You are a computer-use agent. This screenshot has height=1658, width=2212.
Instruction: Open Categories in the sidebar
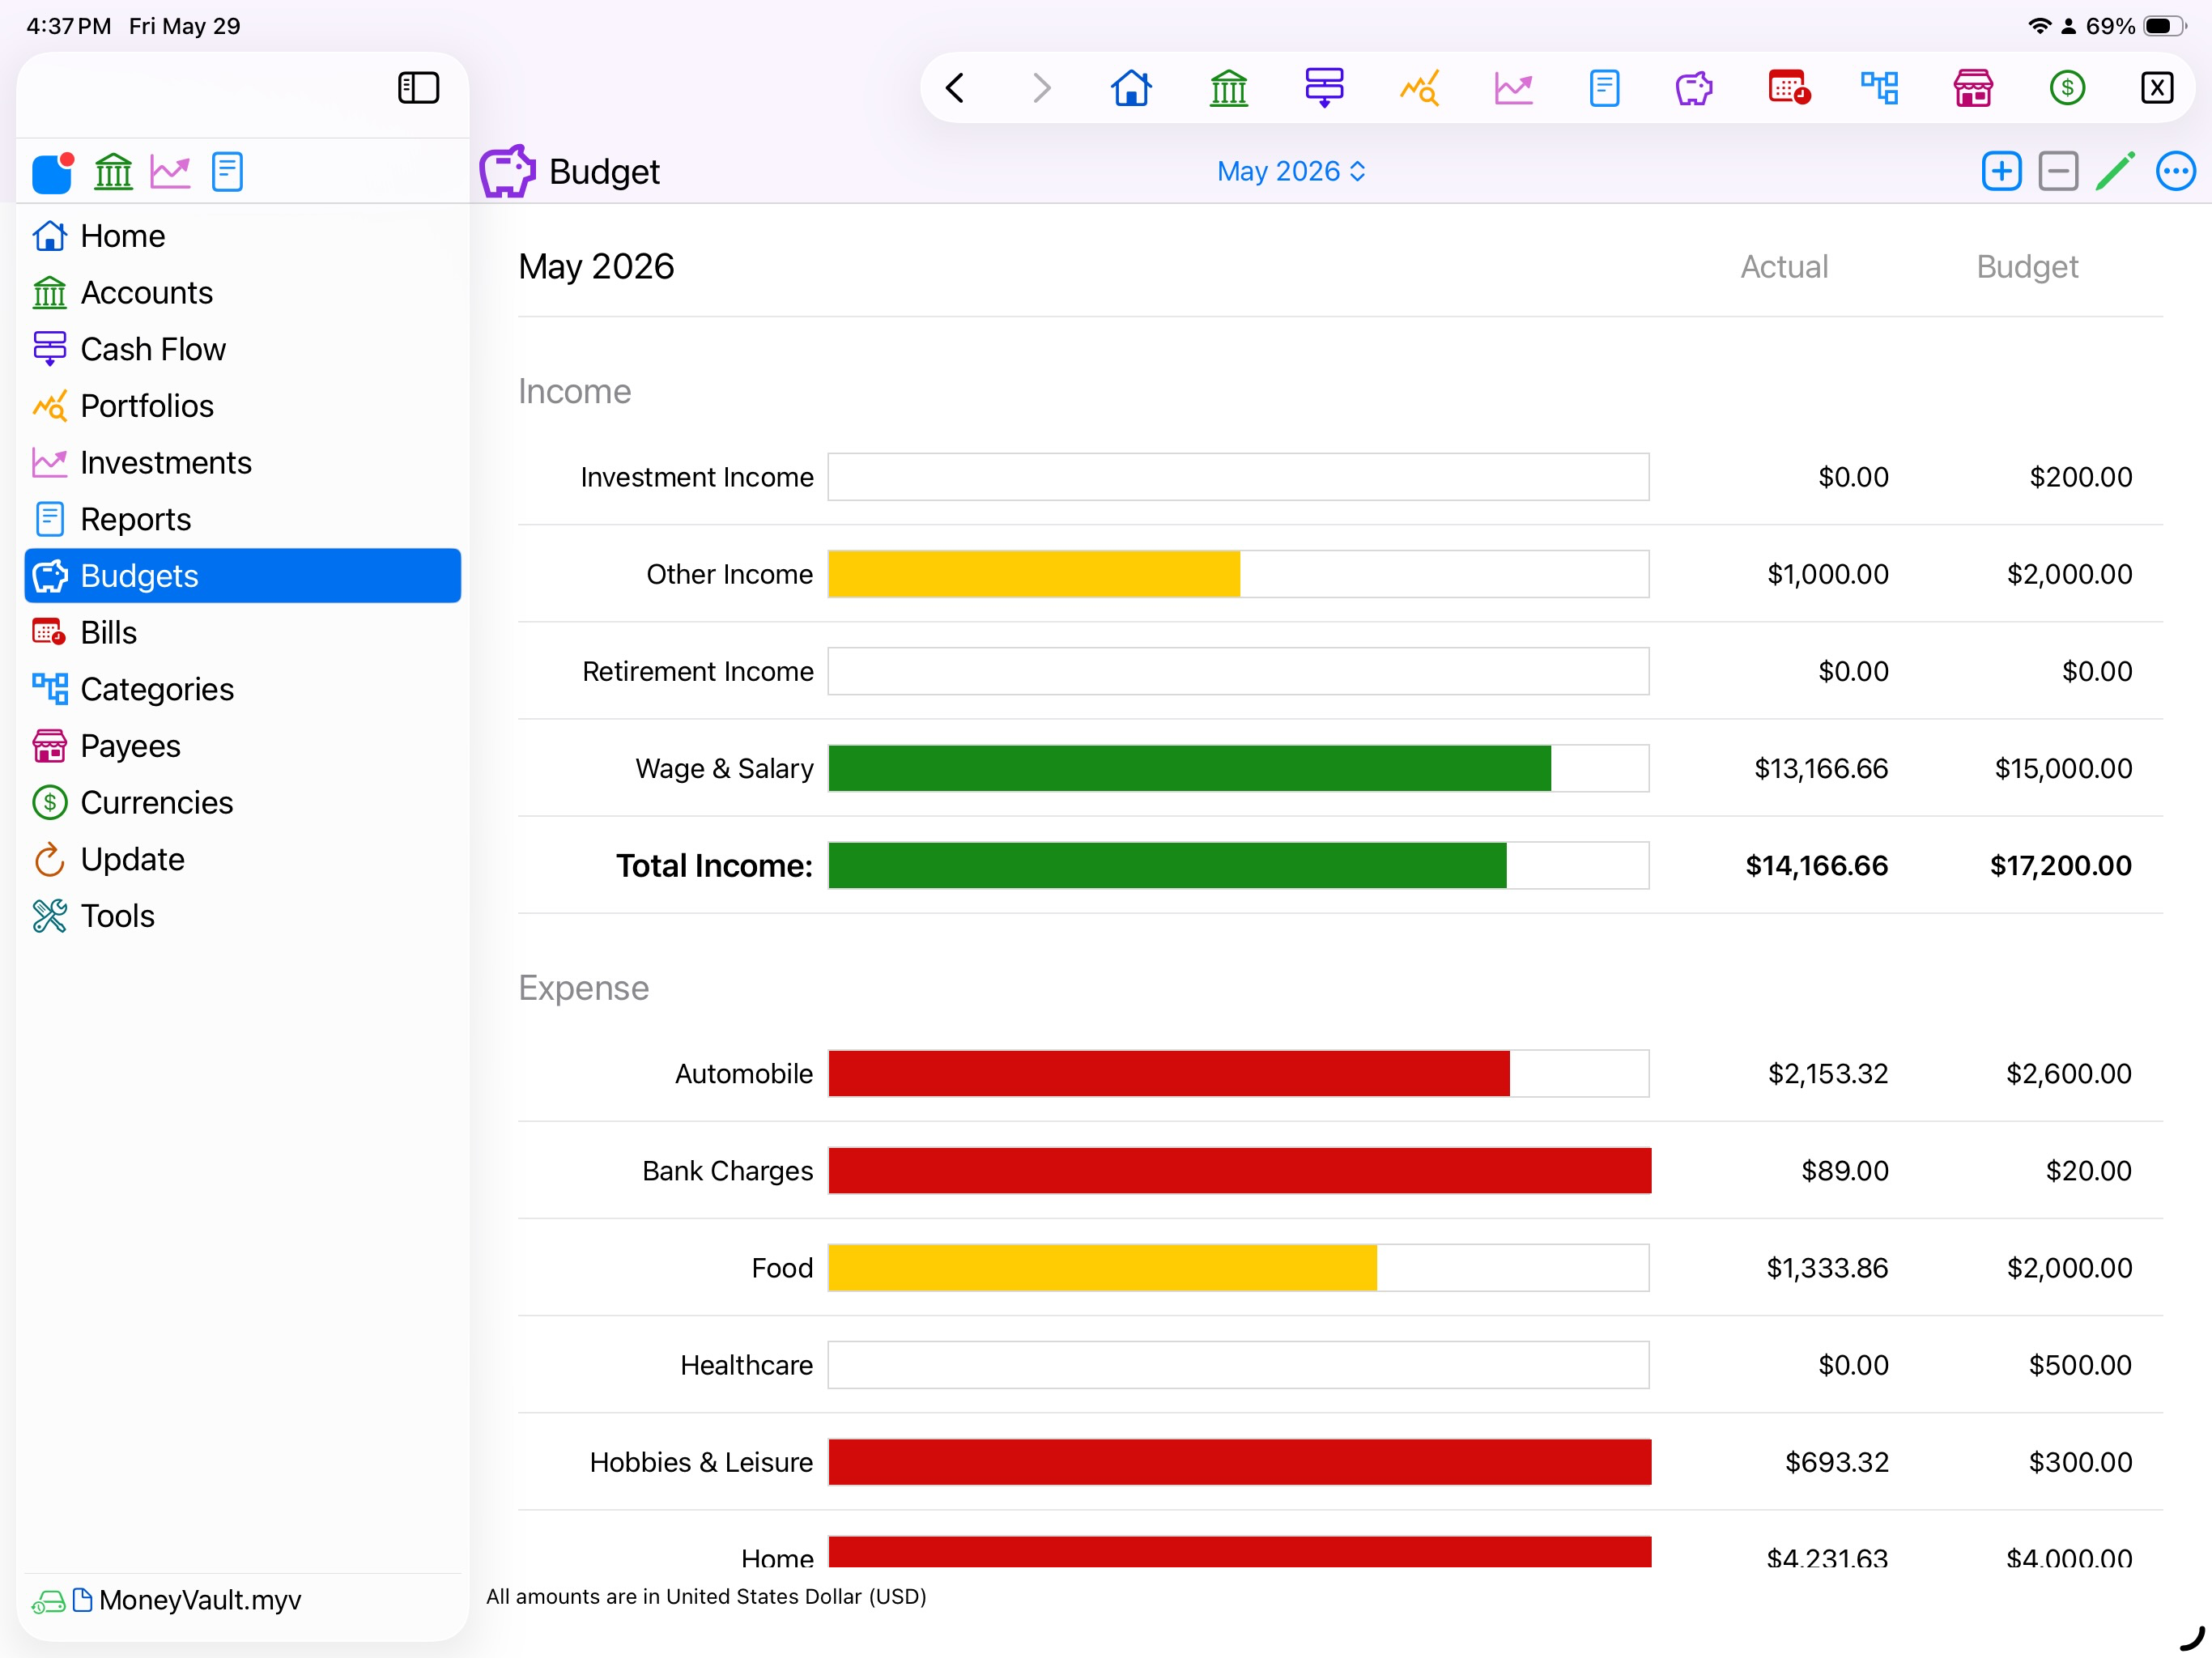242,689
